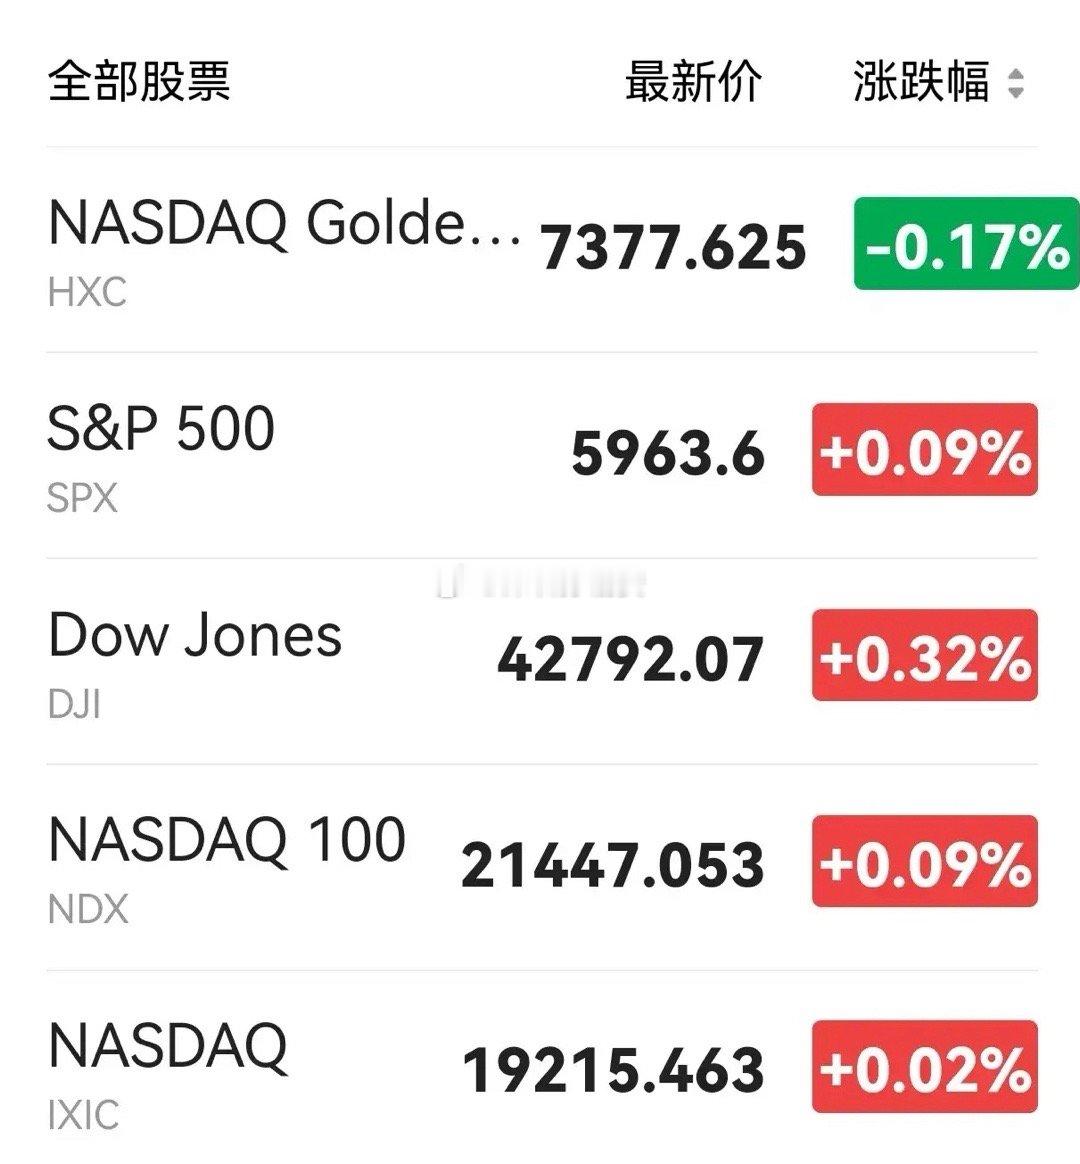Open the S&P 500 index entry

542,455
